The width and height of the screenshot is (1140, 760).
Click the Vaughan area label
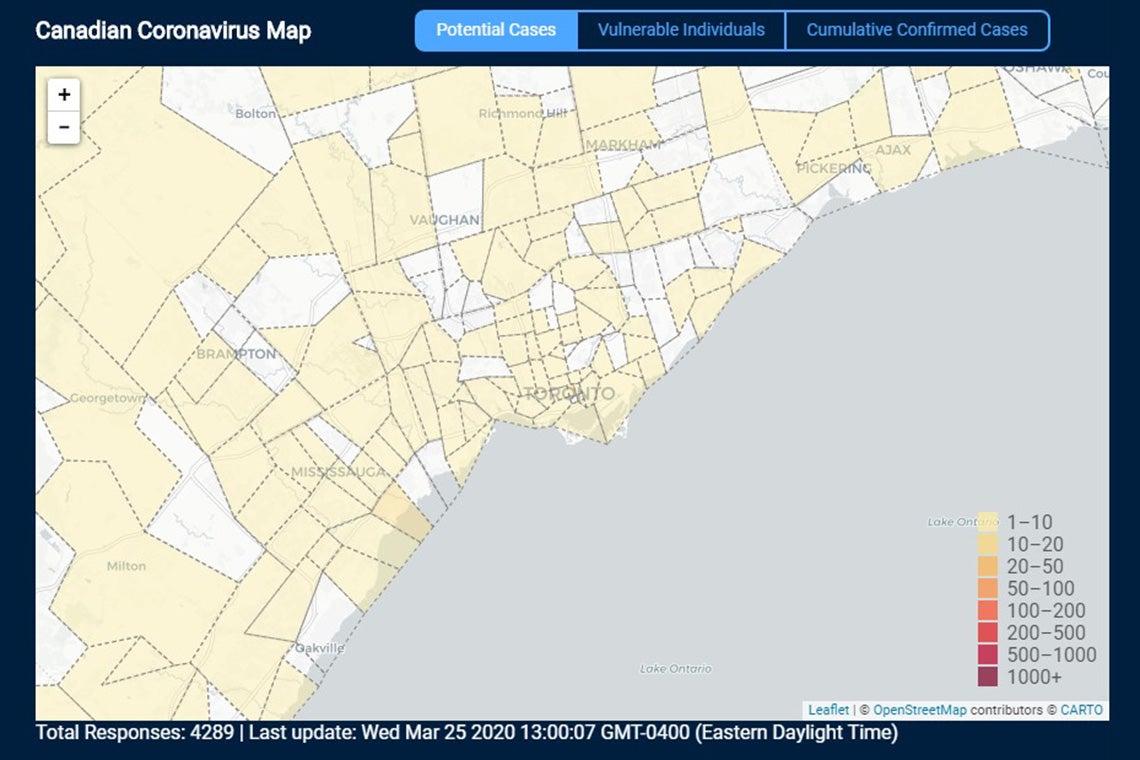tap(444, 219)
